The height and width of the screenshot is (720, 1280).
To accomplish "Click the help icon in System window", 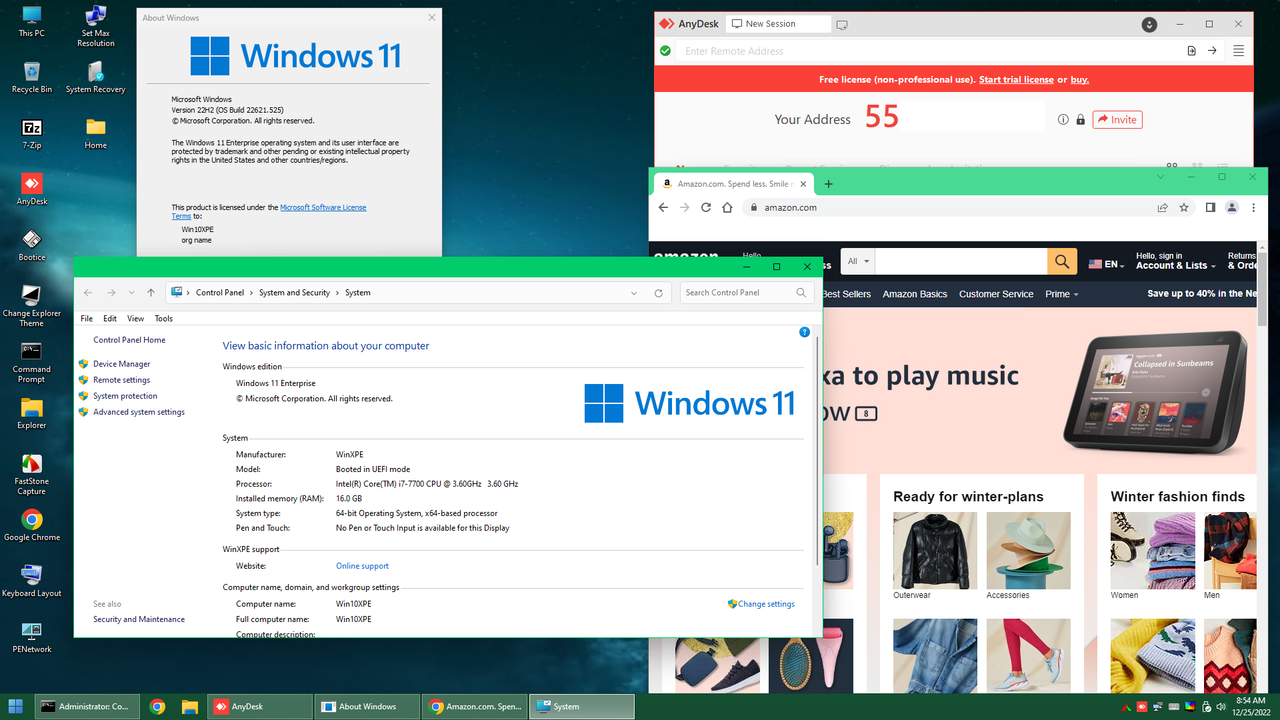I will coord(804,332).
